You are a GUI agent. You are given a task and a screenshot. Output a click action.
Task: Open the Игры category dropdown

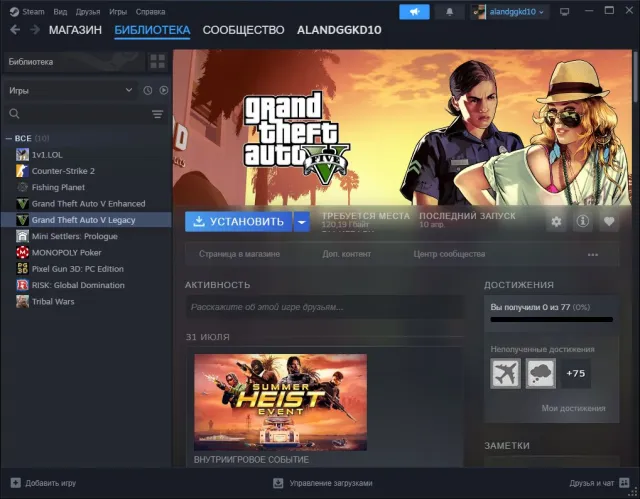click(69, 91)
